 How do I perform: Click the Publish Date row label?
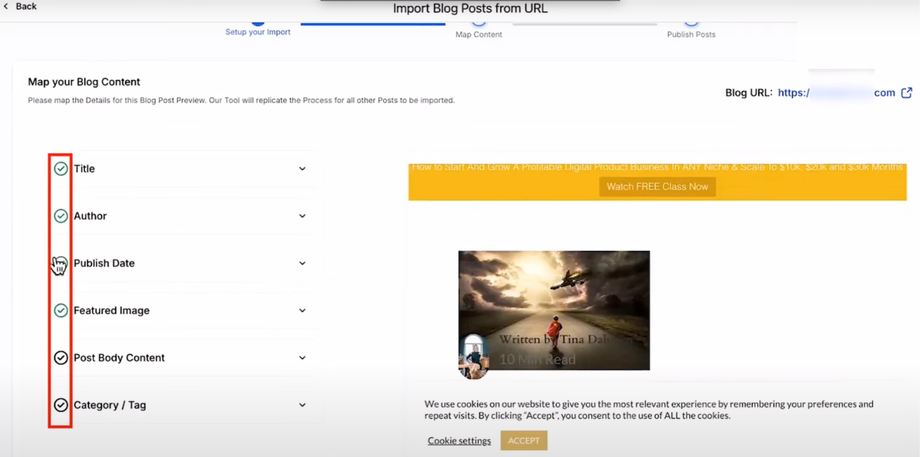pos(104,263)
